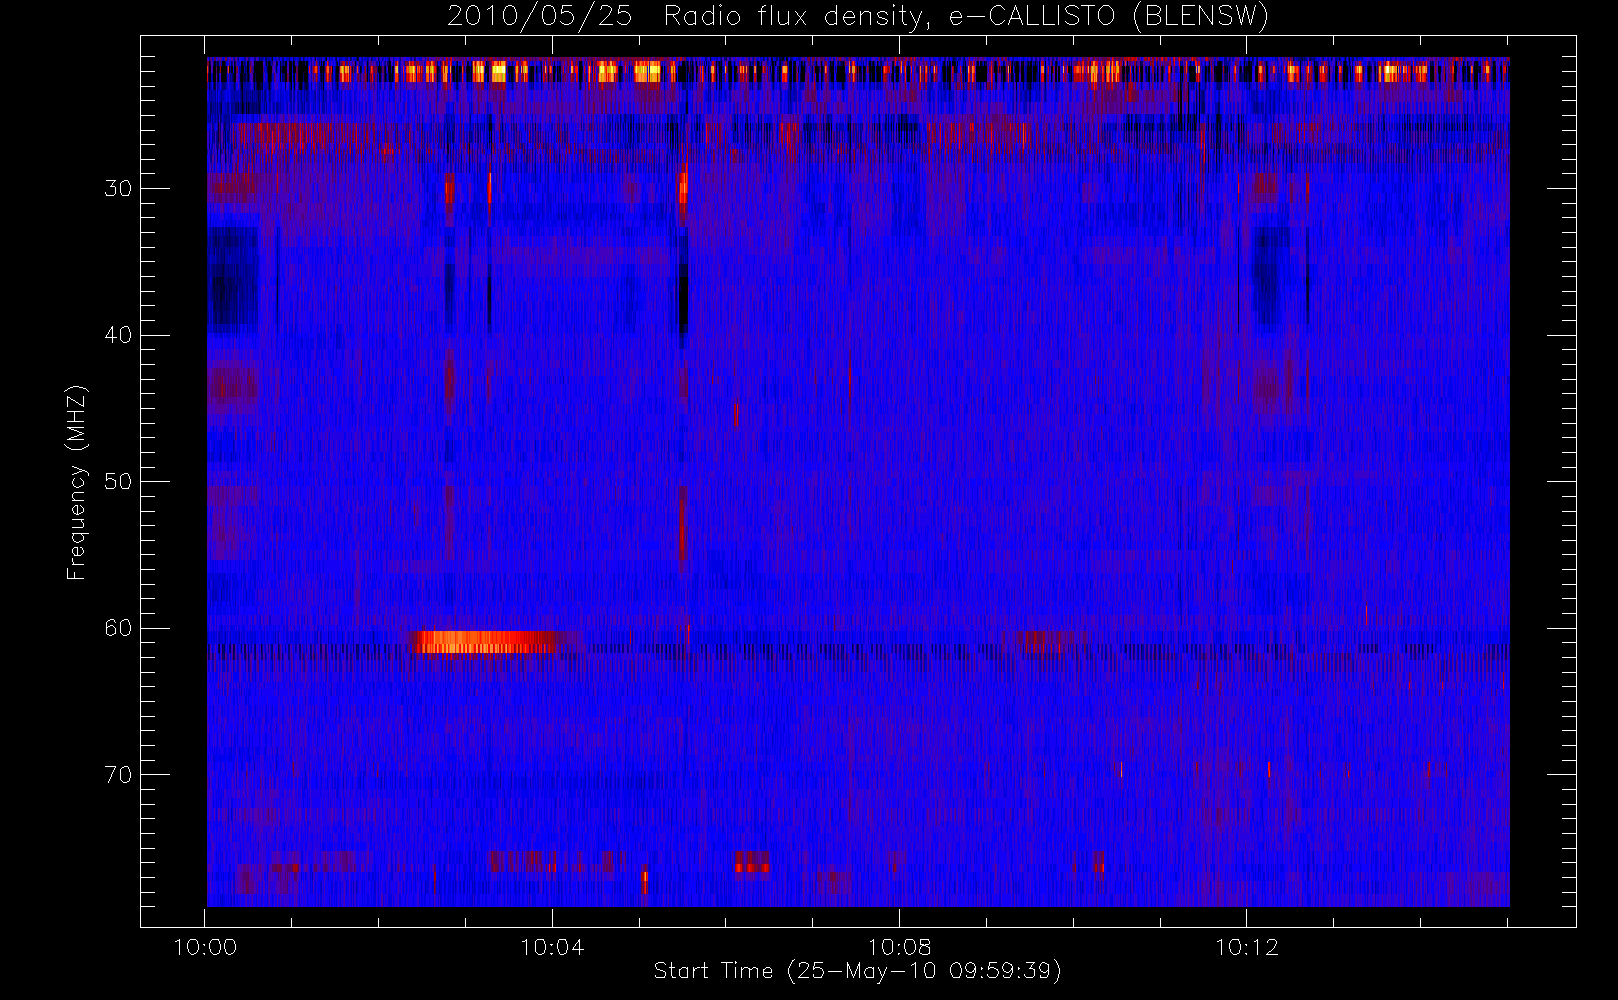Click the 'Frequency (MHZ)' axis label

76,482
